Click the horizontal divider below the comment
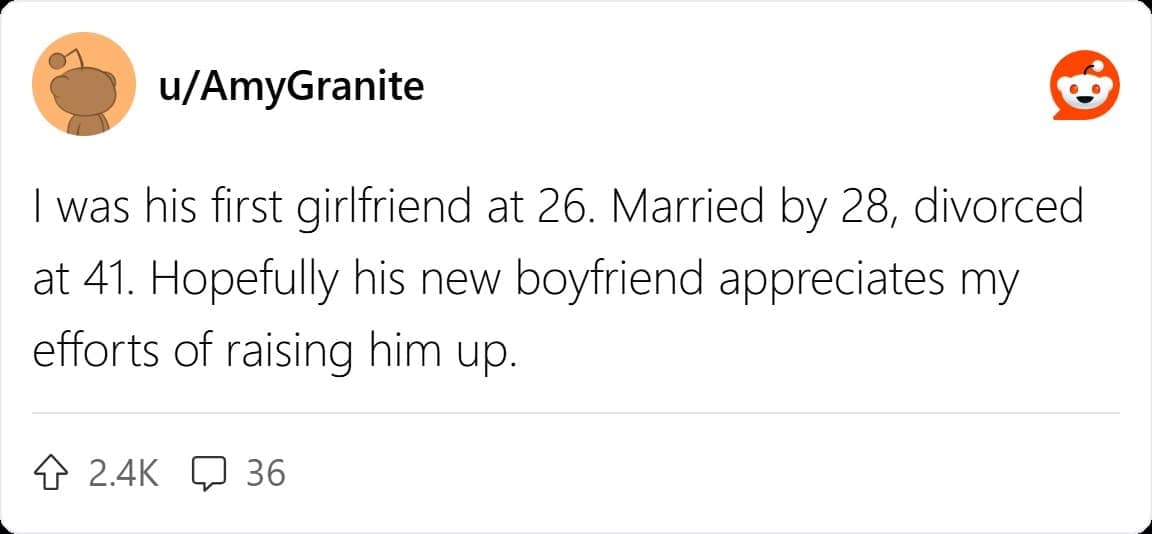Viewport: 1152px width, 534px height. click(x=576, y=412)
